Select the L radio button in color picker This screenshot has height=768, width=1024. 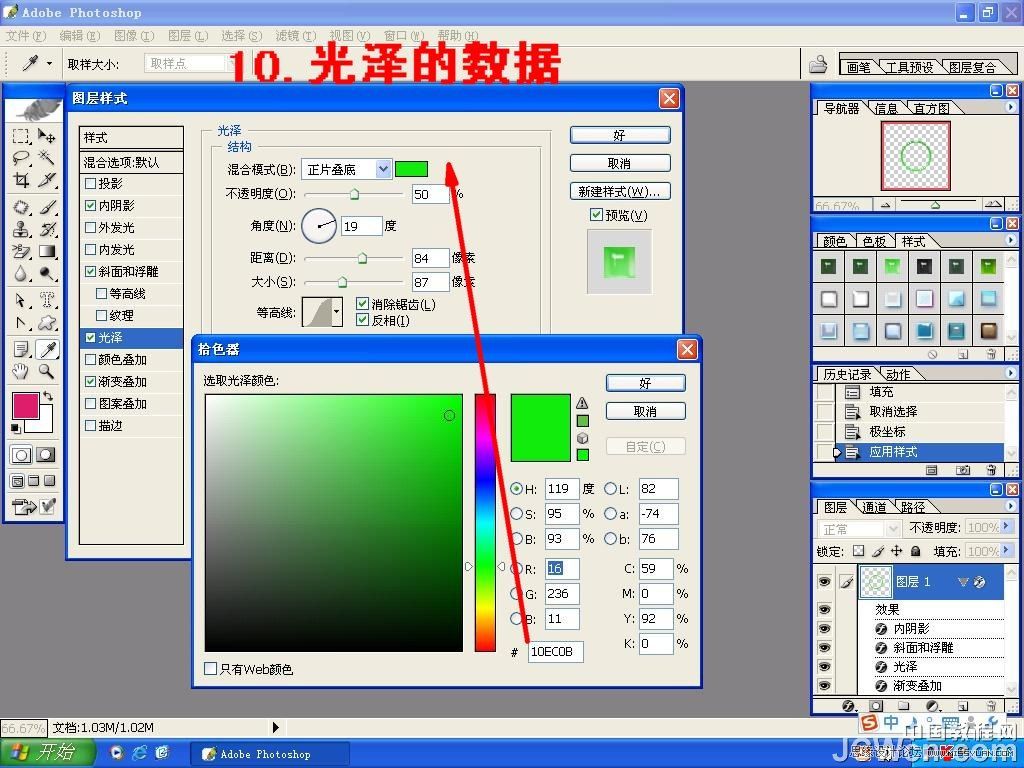point(610,488)
